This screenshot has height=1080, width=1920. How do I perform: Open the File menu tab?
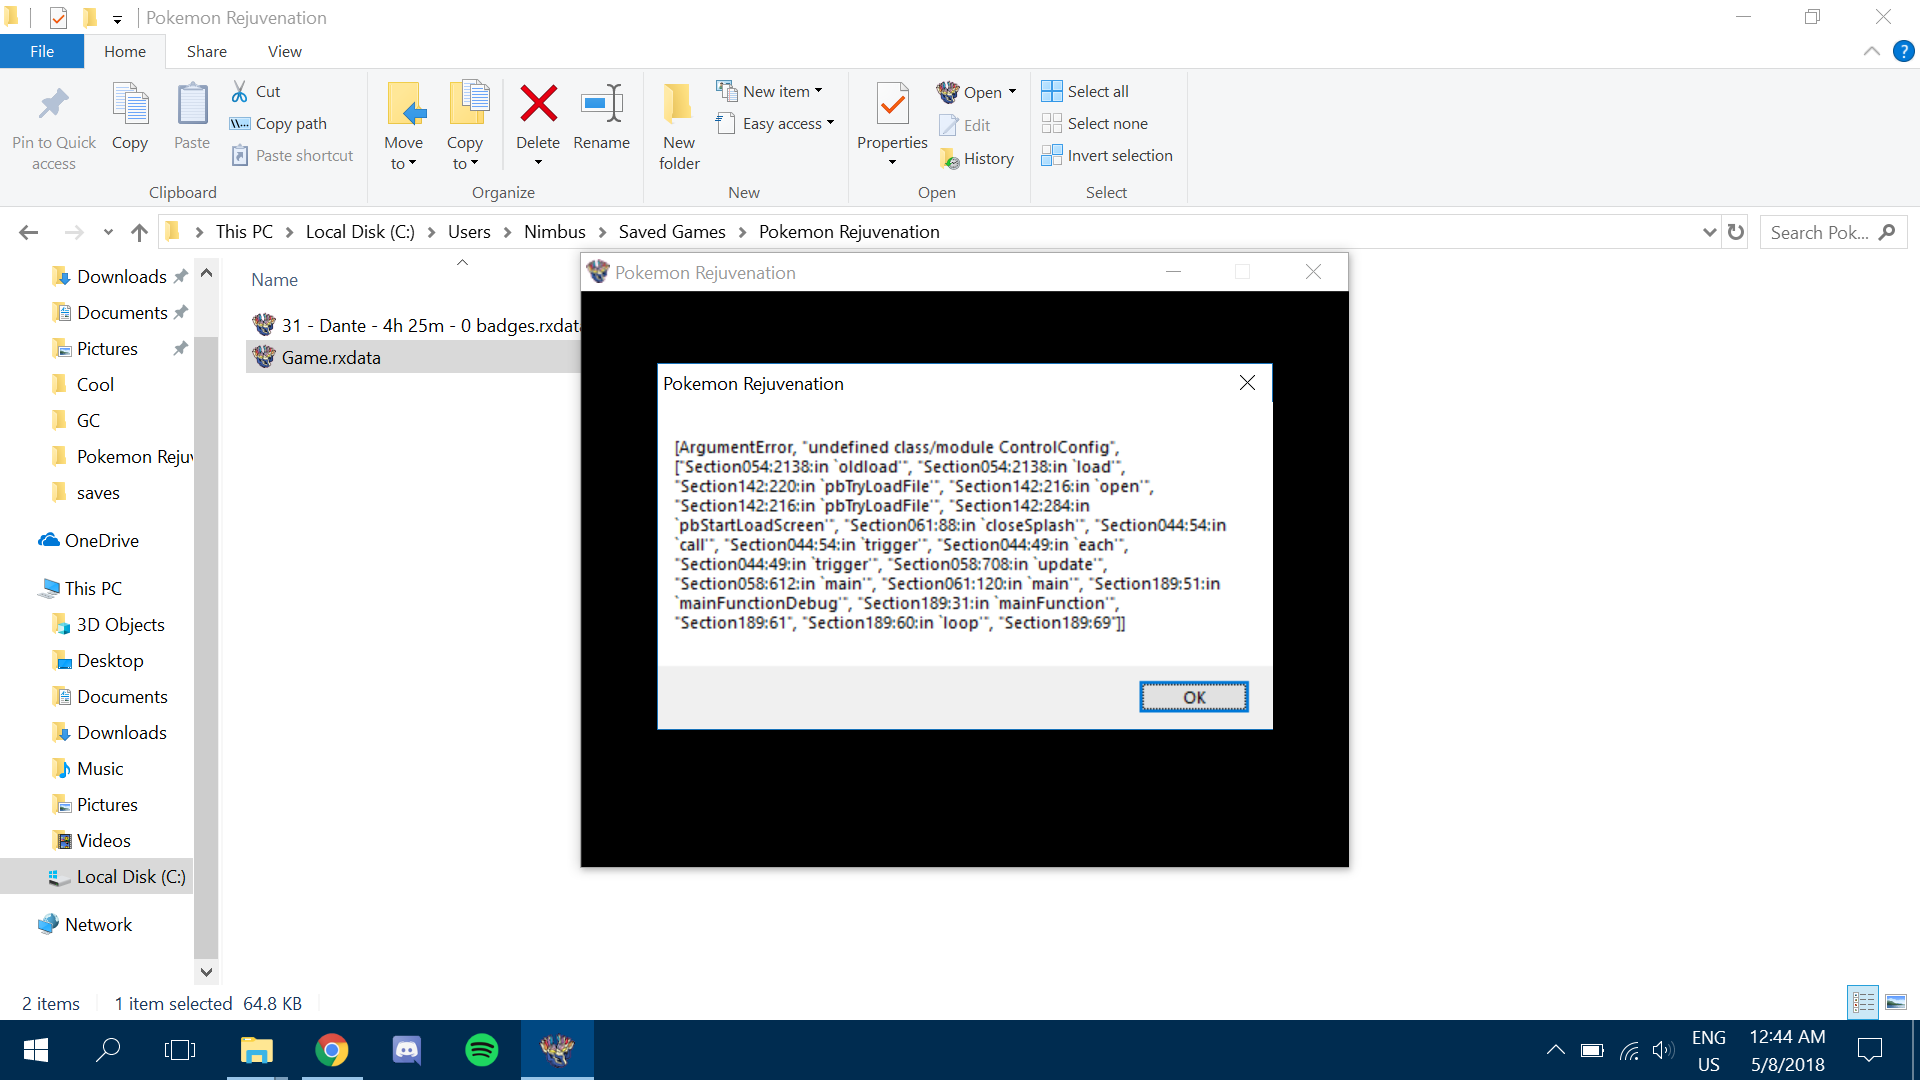point(42,51)
